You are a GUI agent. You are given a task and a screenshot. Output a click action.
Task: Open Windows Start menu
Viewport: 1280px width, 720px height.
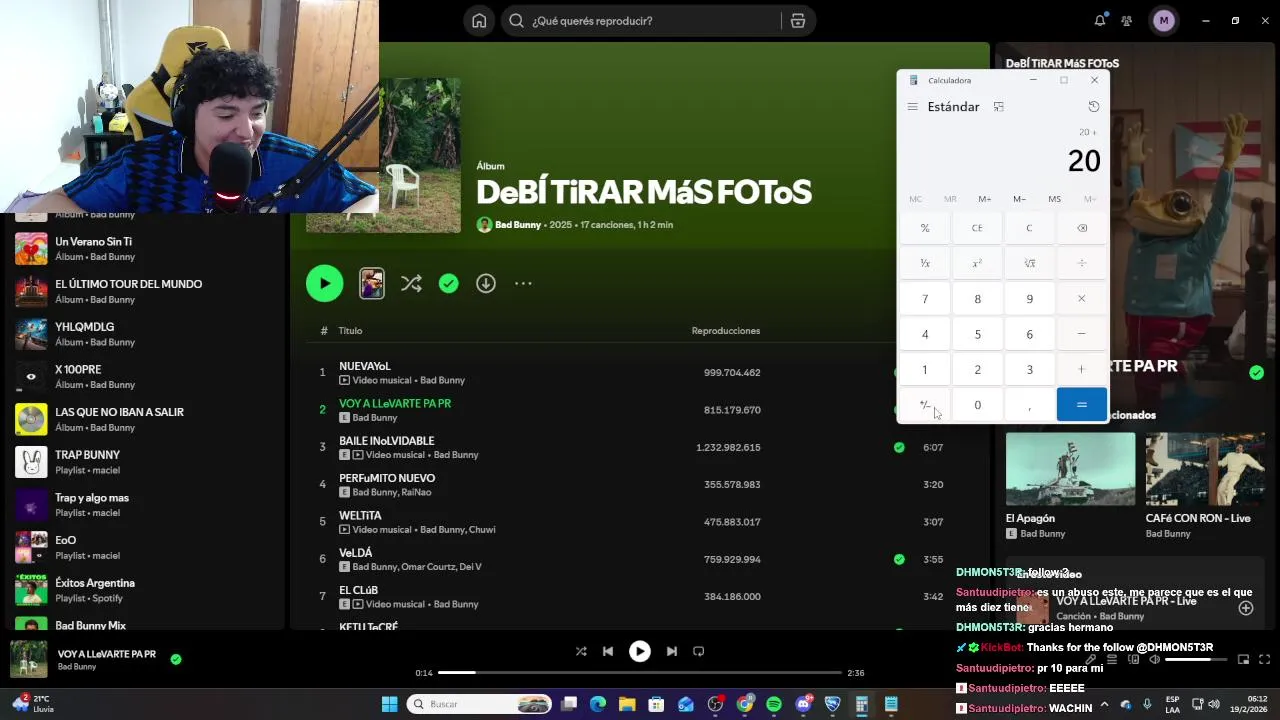click(389, 704)
